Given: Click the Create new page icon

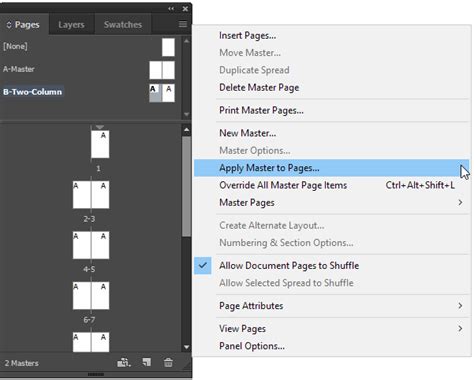Looking at the screenshot, I should [x=147, y=362].
